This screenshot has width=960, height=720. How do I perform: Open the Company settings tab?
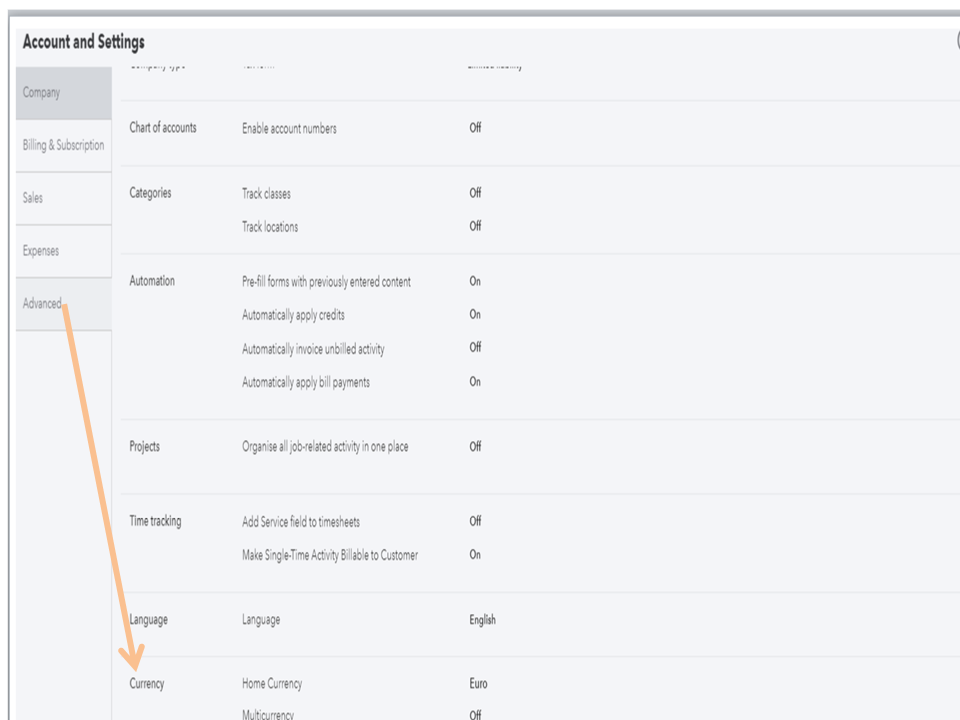(x=42, y=93)
